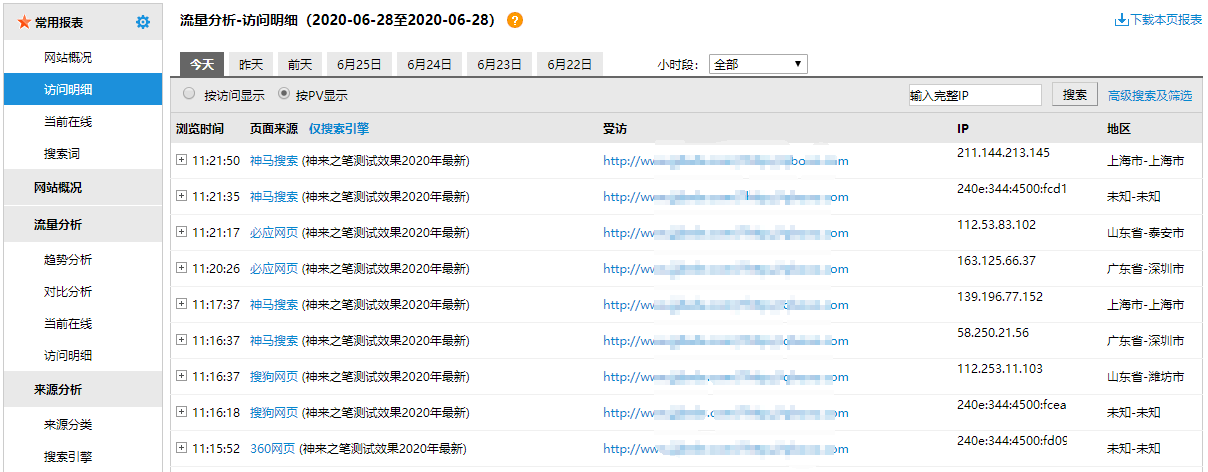Click the red star icon beside 常用报表

[24, 22]
